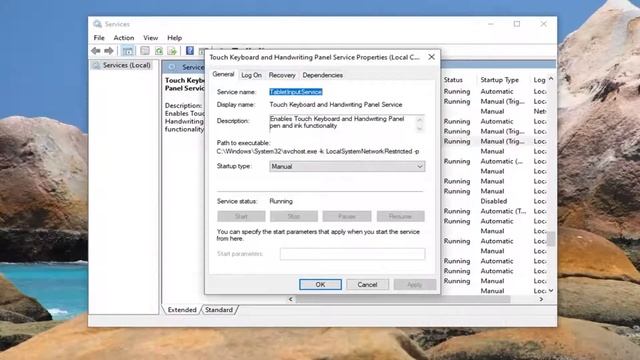Click the services list vertical scrollbar thumb

tap(551, 239)
